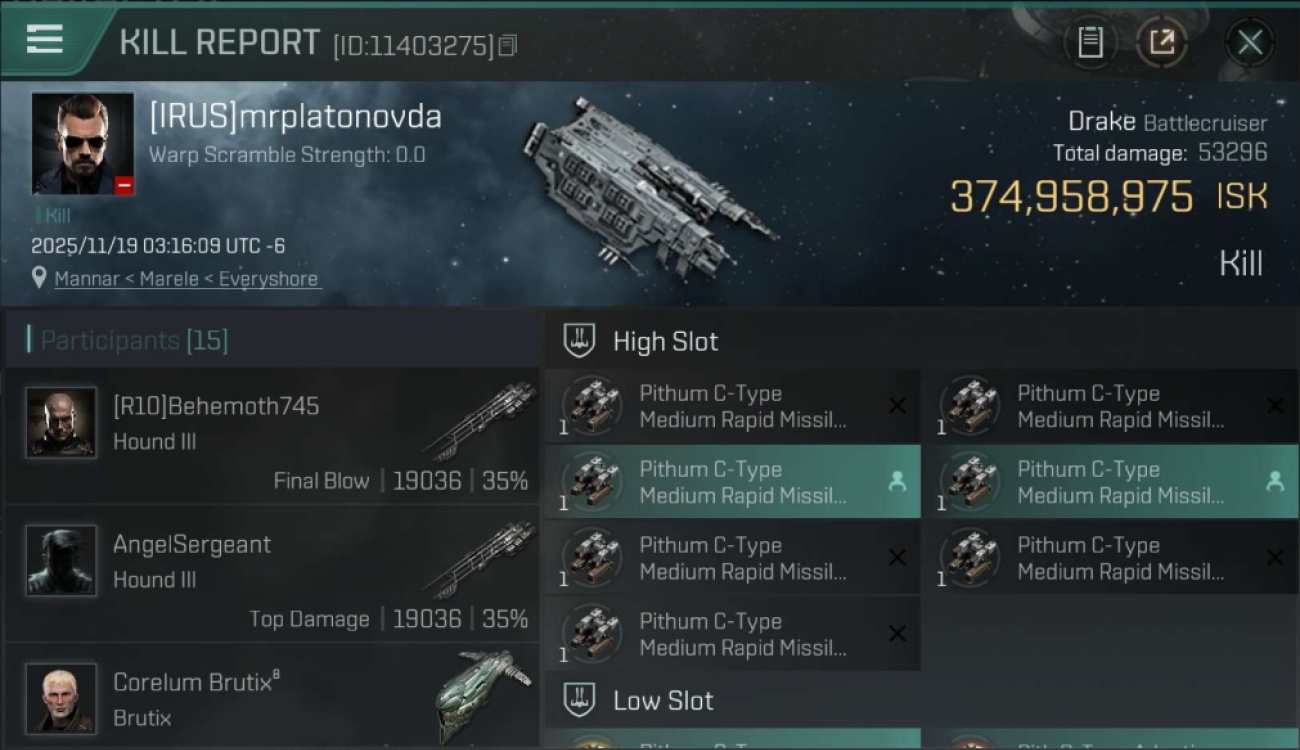Image resolution: width=1300 pixels, height=750 pixels.
Task: Click the Participants section header
Action: tap(134, 340)
